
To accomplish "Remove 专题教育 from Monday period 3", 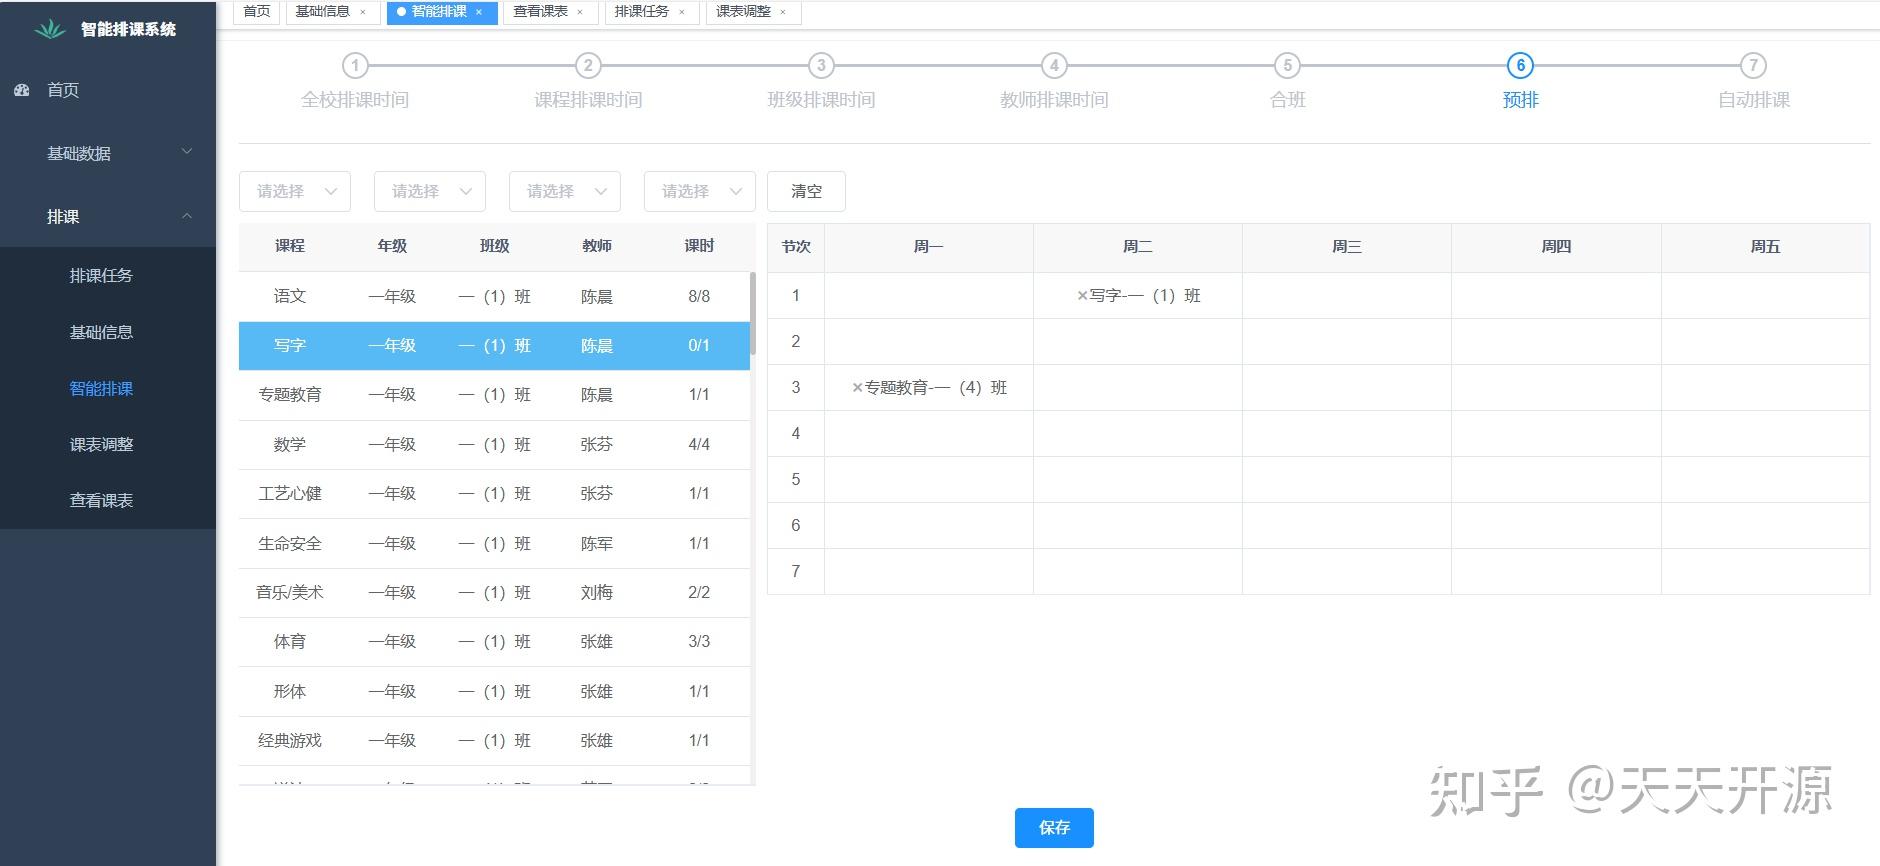I will click(857, 388).
